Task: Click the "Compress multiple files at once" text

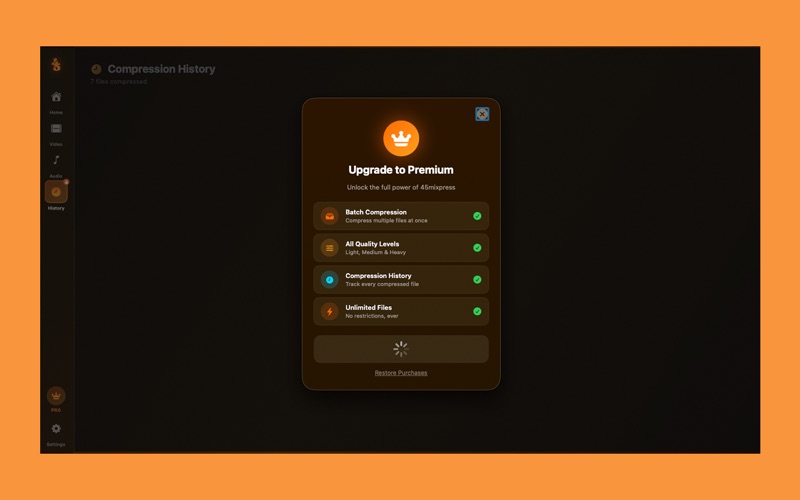Action: pos(386,220)
